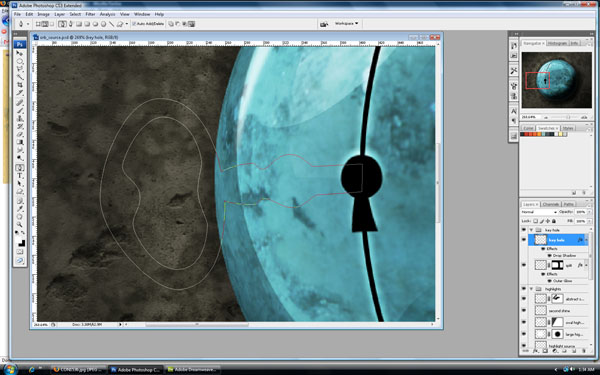Select the Freeform Pen option in options bar

pyautogui.click(x=71, y=24)
